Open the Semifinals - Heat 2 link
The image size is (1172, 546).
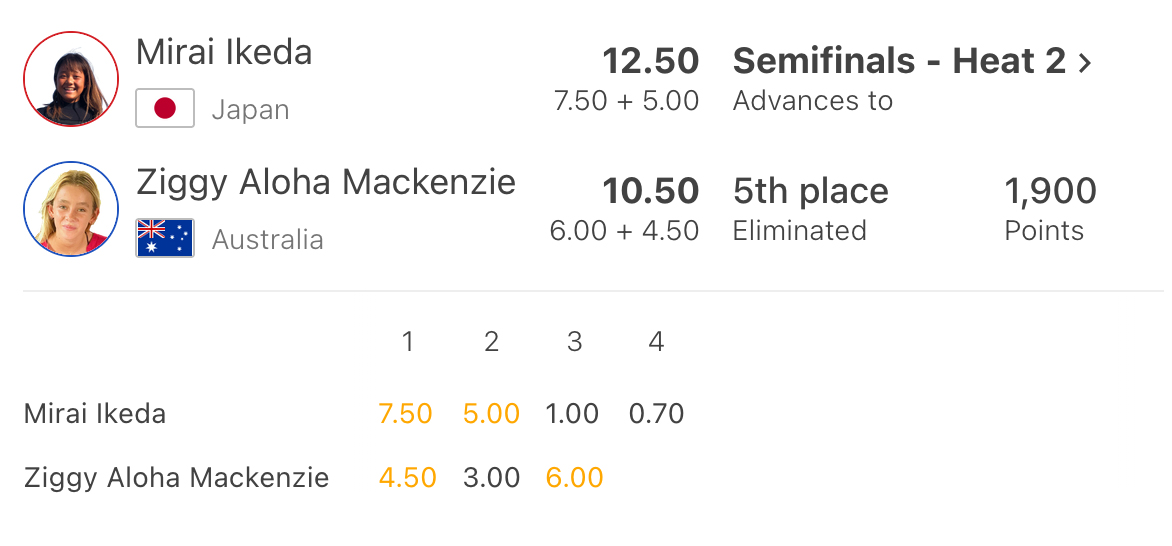[899, 62]
